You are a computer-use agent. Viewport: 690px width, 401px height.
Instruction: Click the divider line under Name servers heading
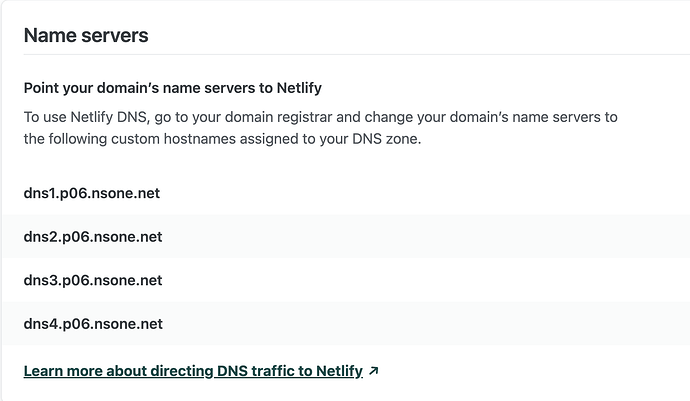click(x=345, y=54)
